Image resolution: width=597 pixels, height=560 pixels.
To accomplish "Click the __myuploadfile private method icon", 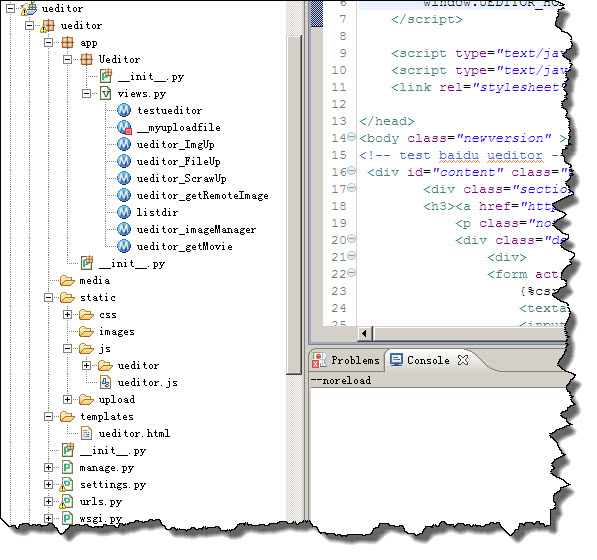I will 124,127.
